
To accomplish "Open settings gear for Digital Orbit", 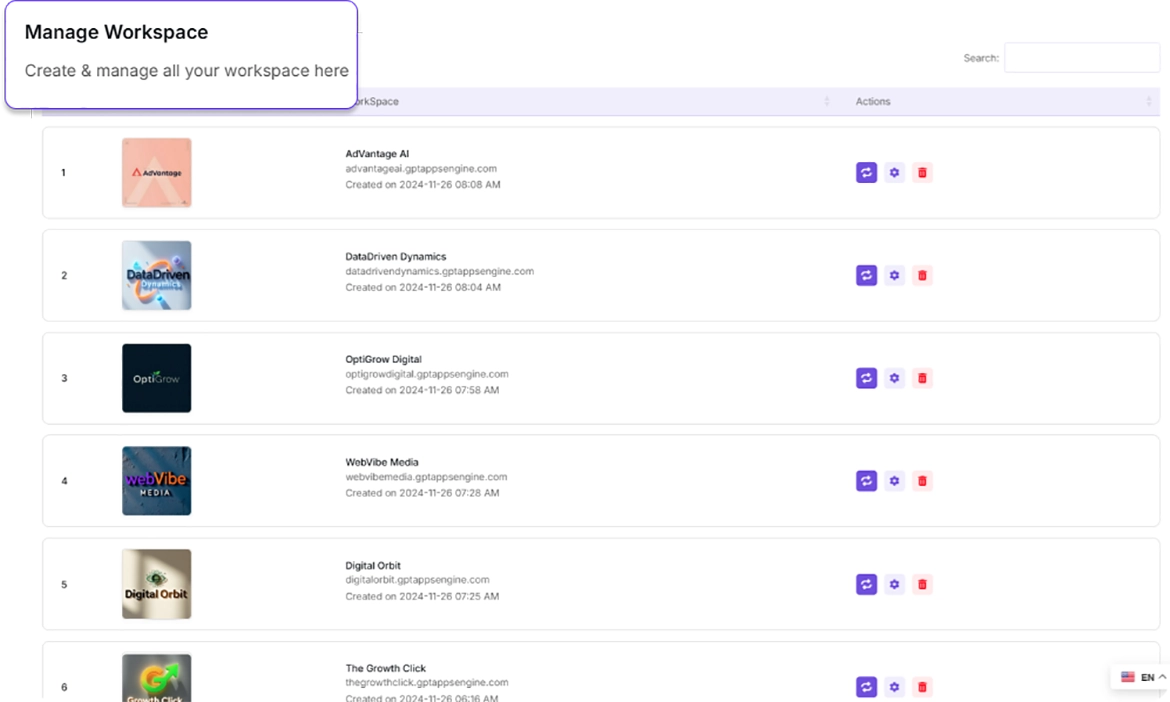I will (894, 584).
